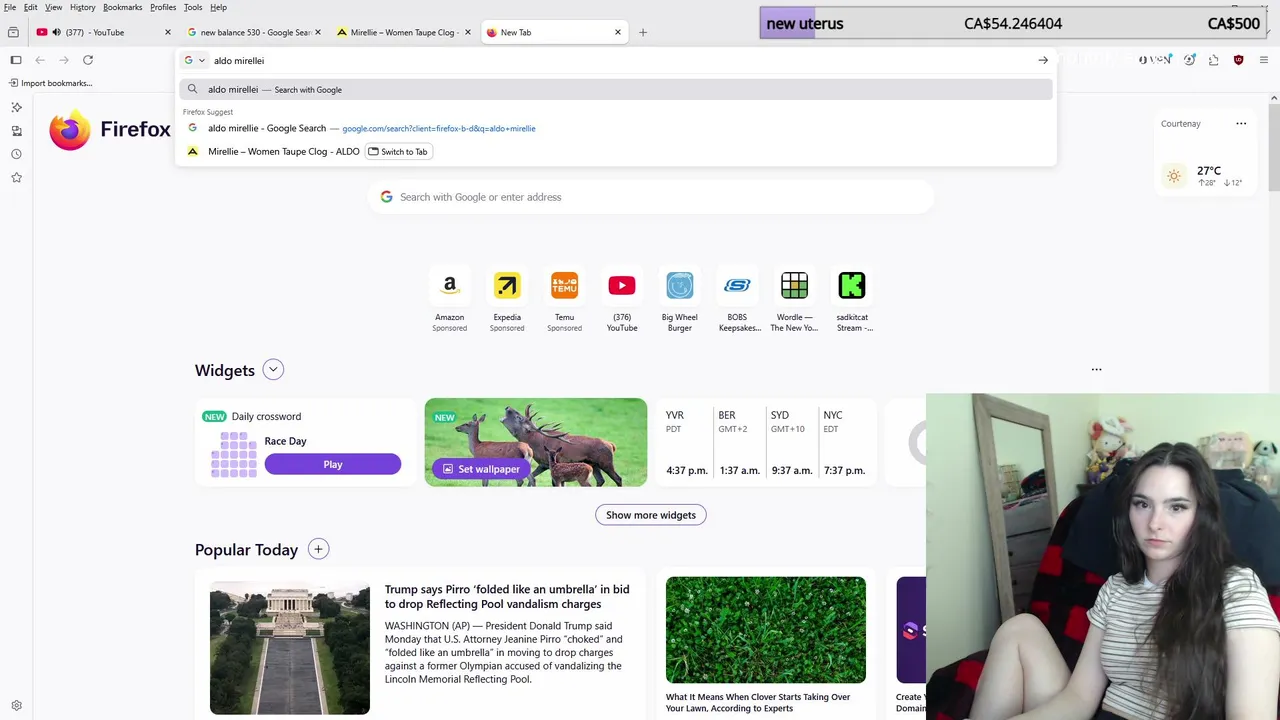This screenshot has width=1280, height=720.
Task: Click Import bookmarks in bookmarks toolbar
Action: tap(50, 83)
